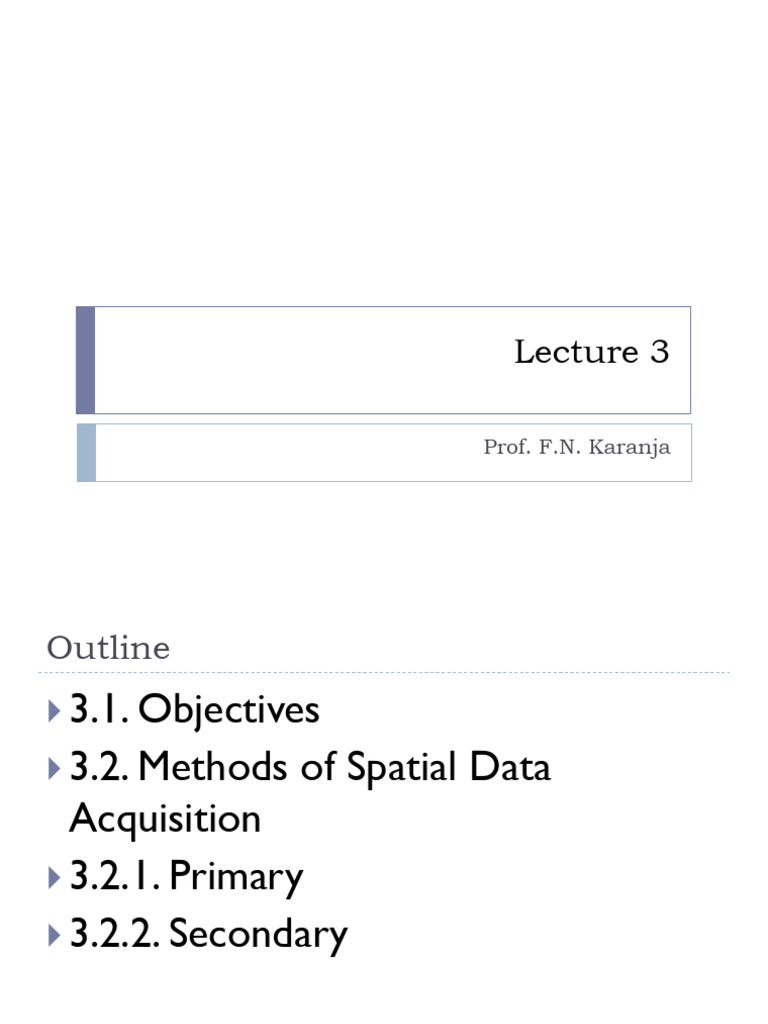Click the number 3.2.2. in the last bullet
The width and height of the screenshot is (768, 1024).
114,934
